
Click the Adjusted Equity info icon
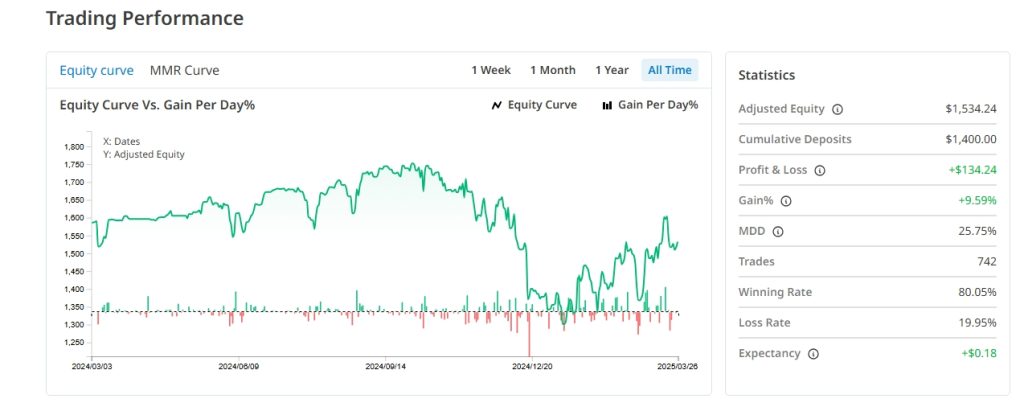(x=838, y=109)
